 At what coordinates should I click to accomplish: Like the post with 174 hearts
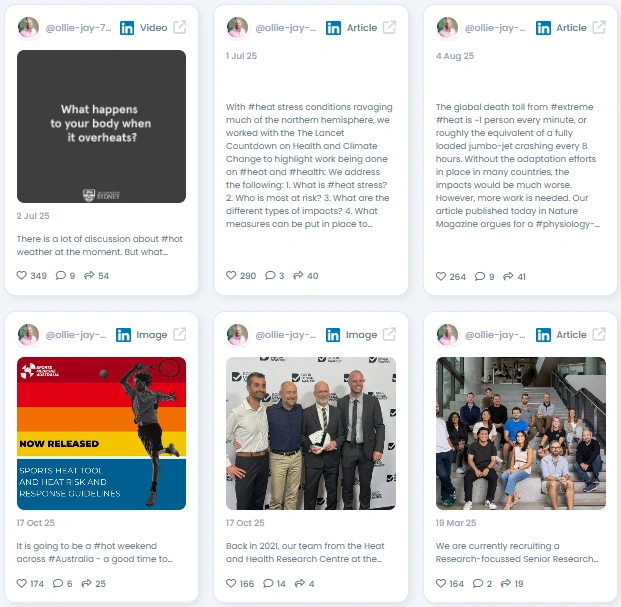(x=22, y=583)
